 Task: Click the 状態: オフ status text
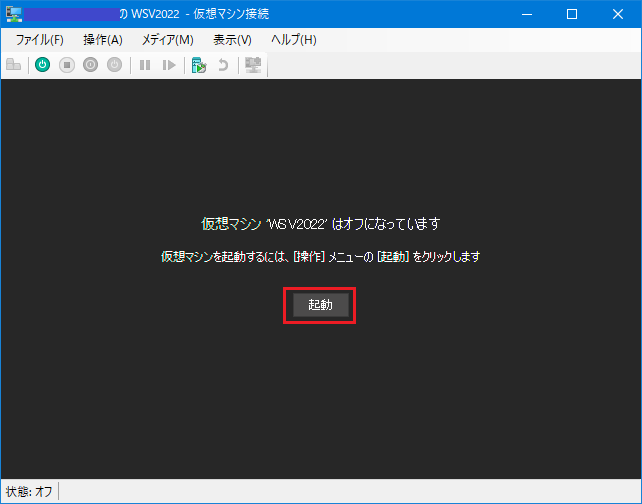coord(29,491)
